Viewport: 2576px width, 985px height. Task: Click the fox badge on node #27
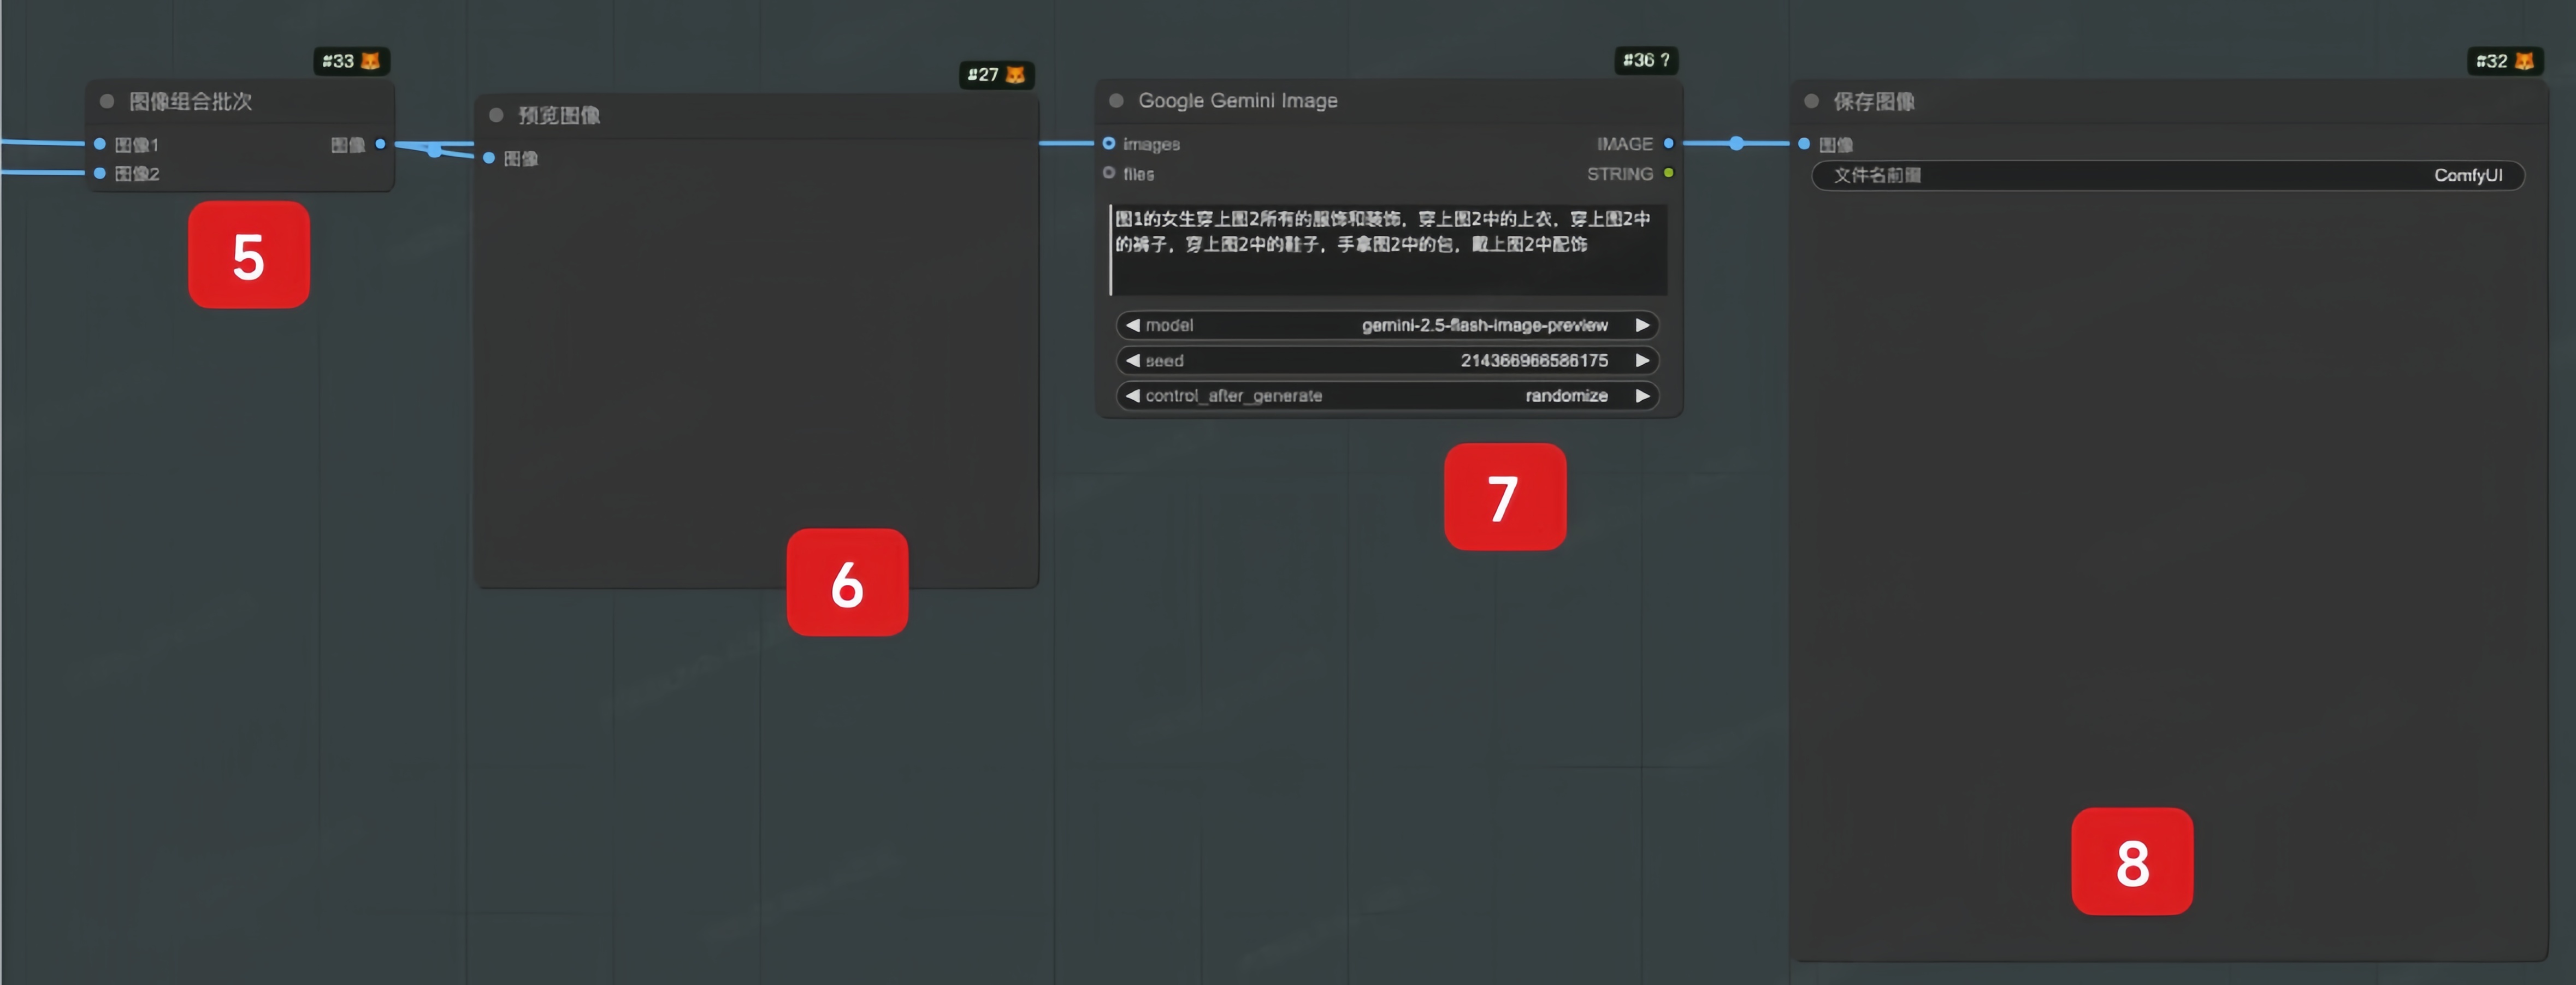1015,75
